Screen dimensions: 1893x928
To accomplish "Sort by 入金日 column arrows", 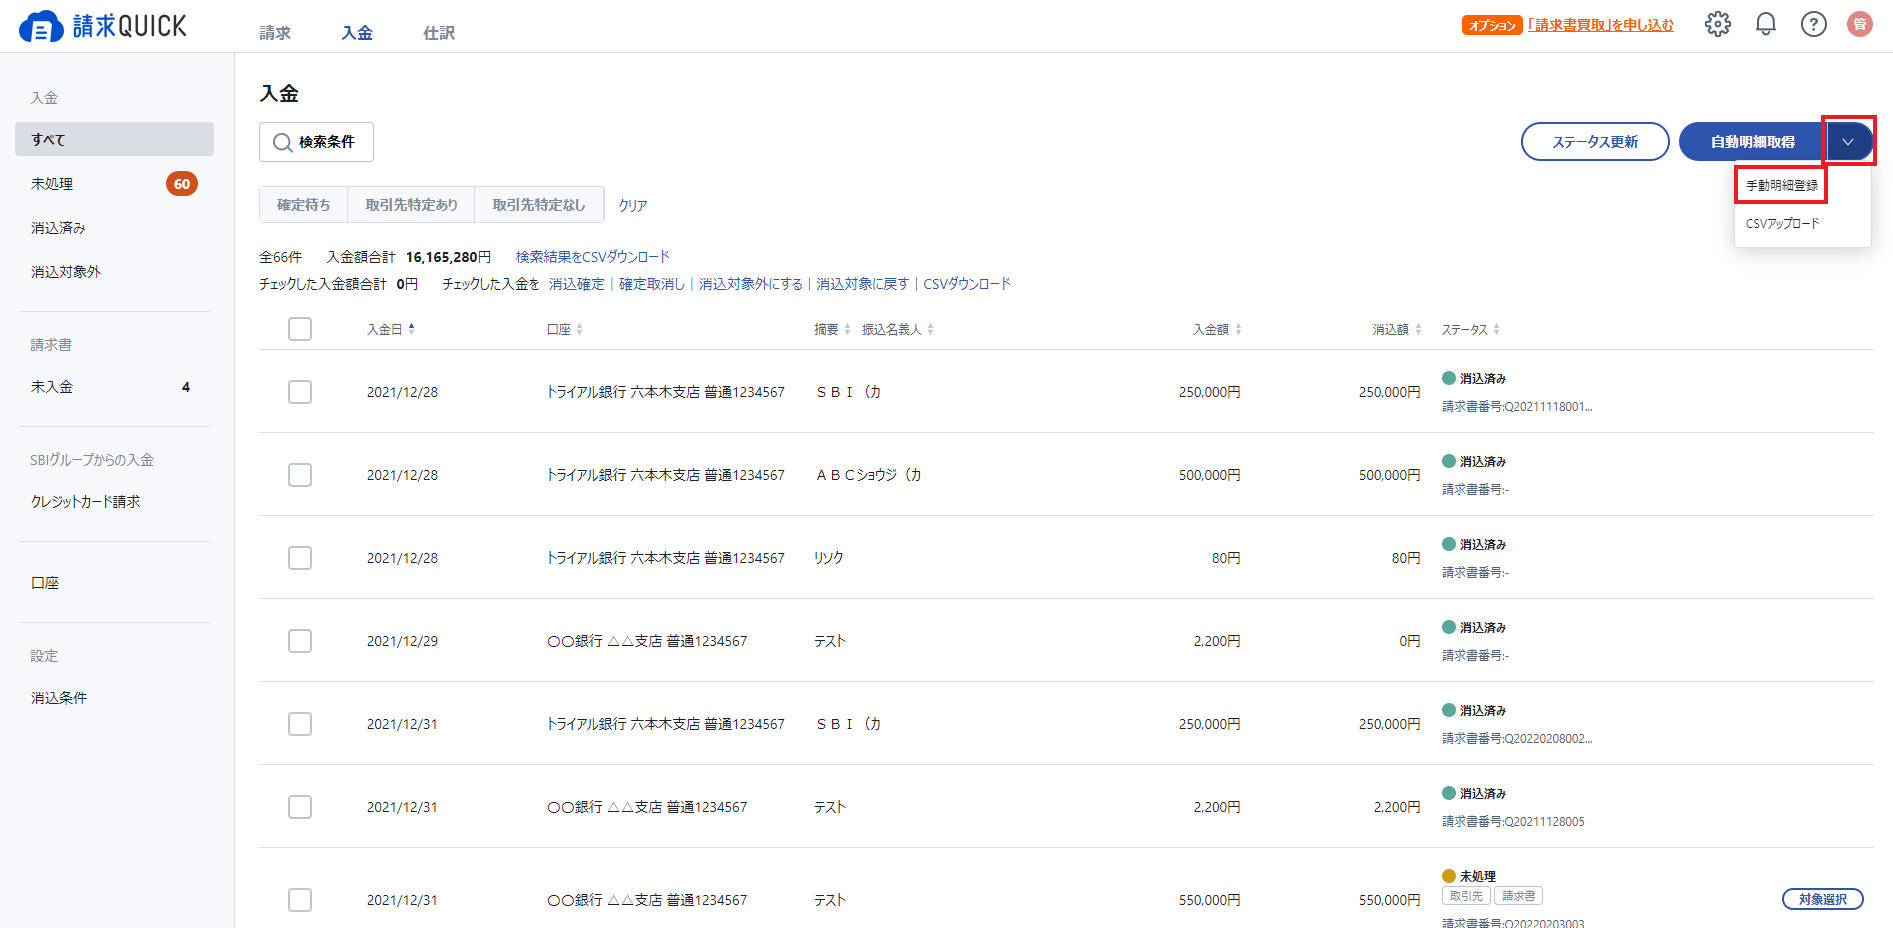I will [411, 329].
